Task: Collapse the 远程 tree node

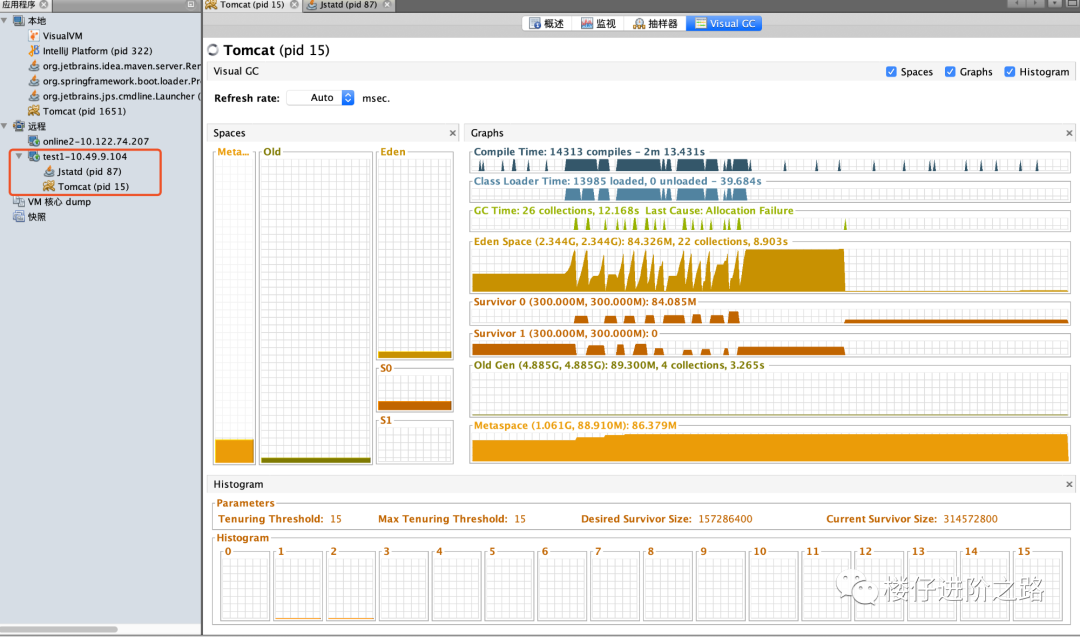Action: tap(5, 126)
